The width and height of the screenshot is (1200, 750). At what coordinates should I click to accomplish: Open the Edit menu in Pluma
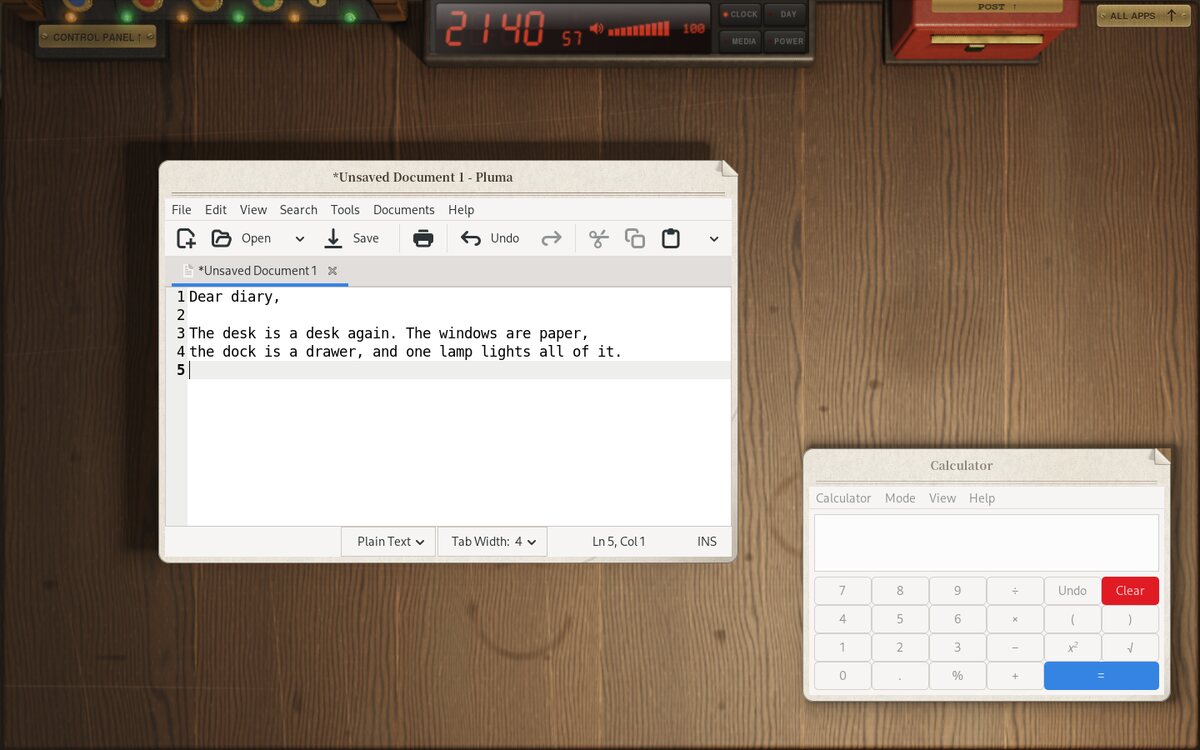click(216, 210)
